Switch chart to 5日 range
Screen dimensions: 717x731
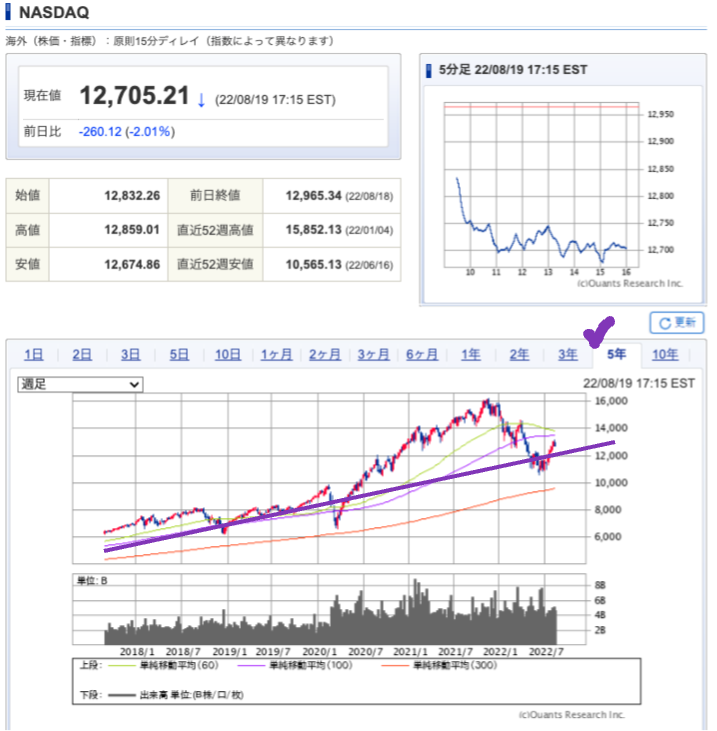[x=179, y=355]
